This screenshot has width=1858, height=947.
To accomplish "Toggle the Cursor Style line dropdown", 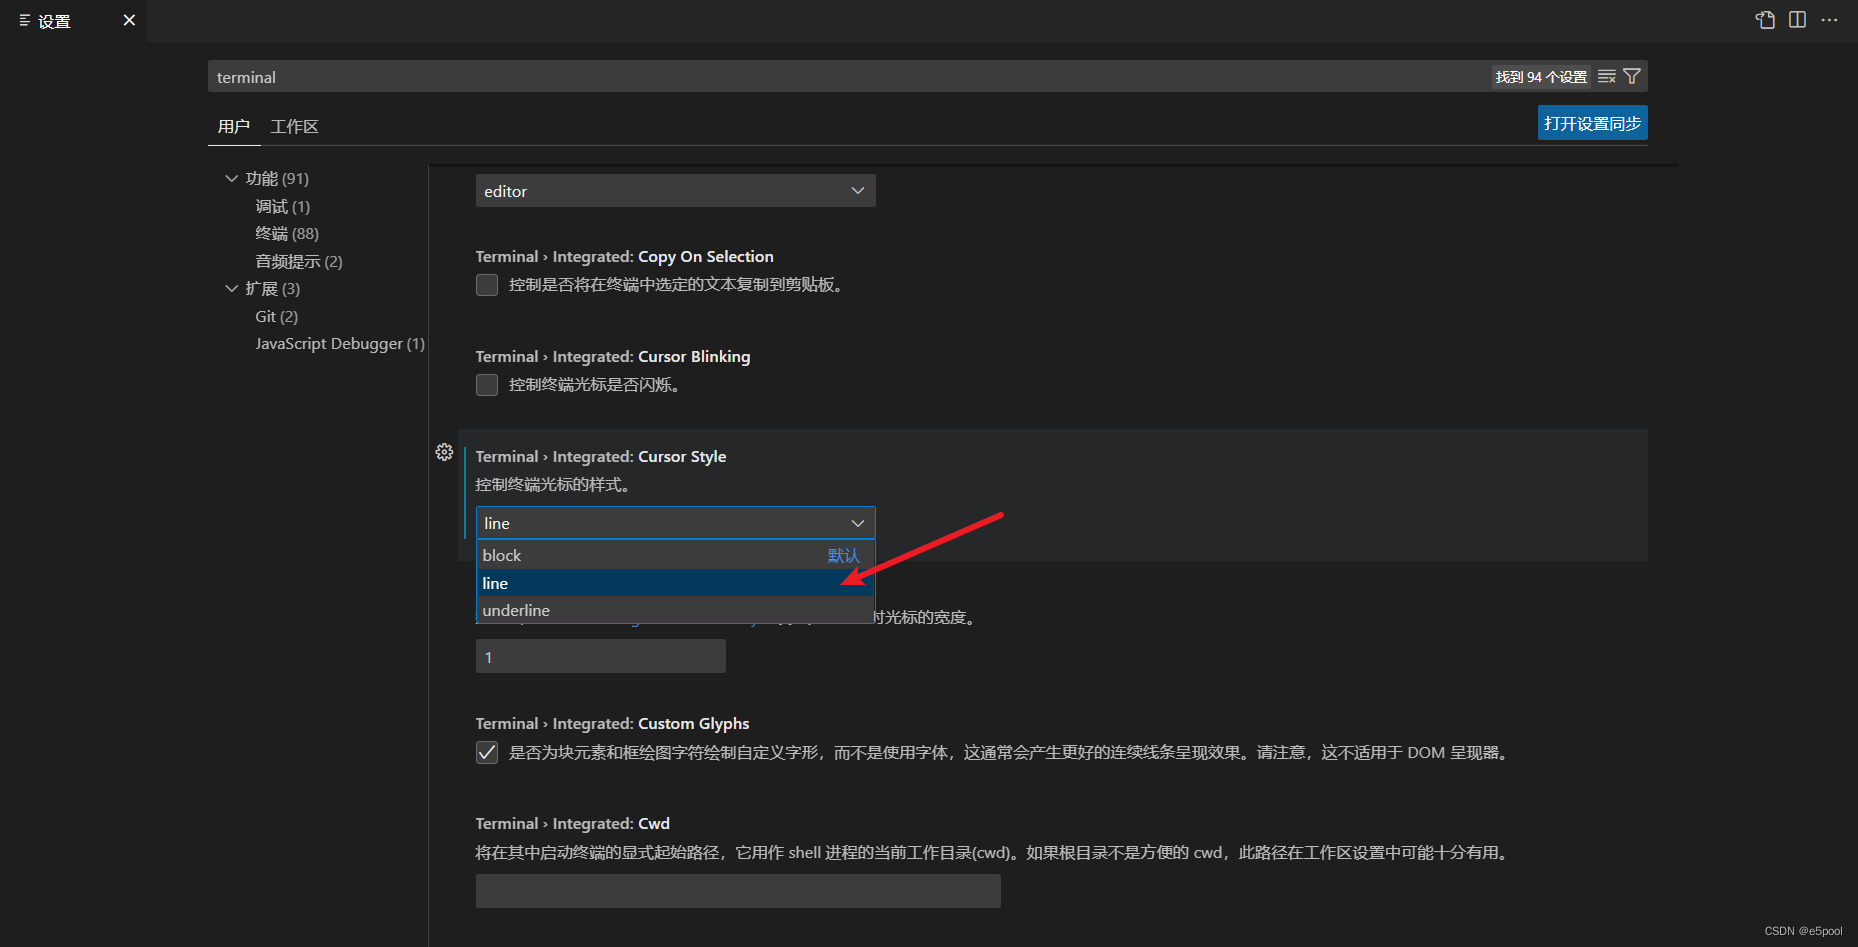I will tap(676, 523).
